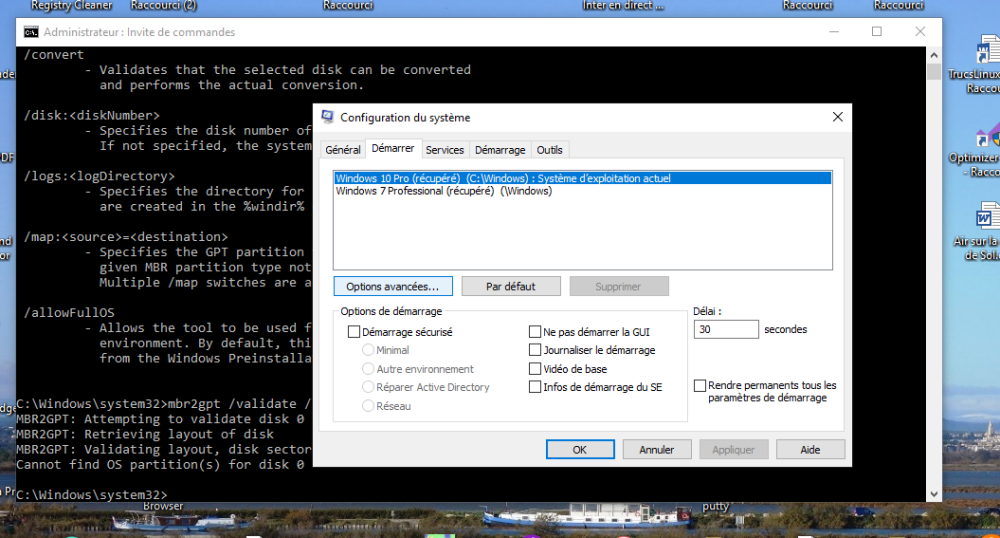Click command prompt scrollbar up arrow
Image resolution: width=1000 pixels, height=538 pixels.
pos(934,55)
